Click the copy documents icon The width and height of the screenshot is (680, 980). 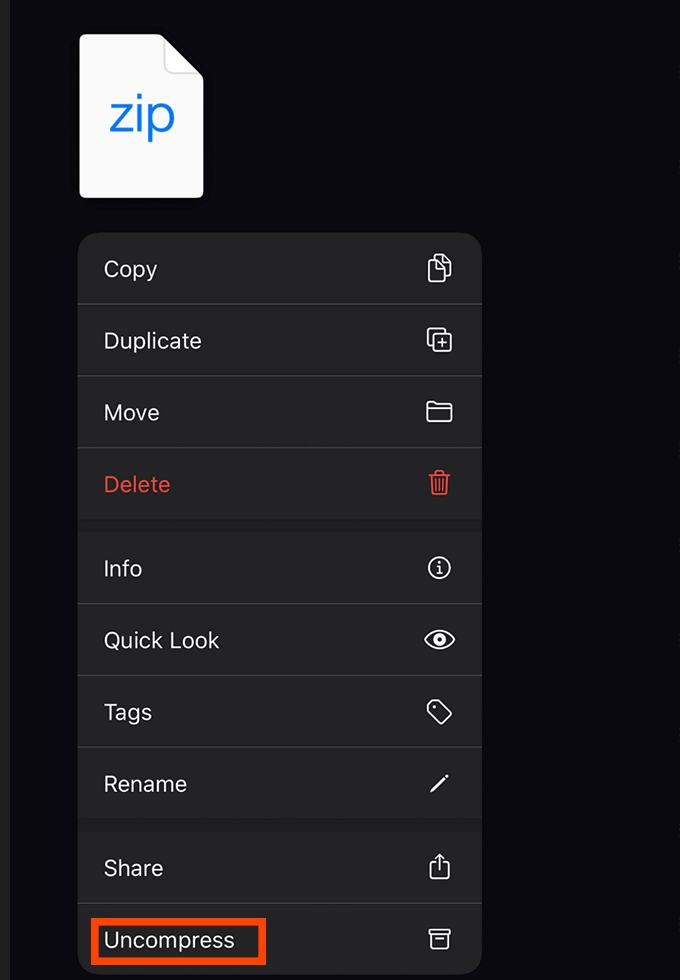coord(439,268)
